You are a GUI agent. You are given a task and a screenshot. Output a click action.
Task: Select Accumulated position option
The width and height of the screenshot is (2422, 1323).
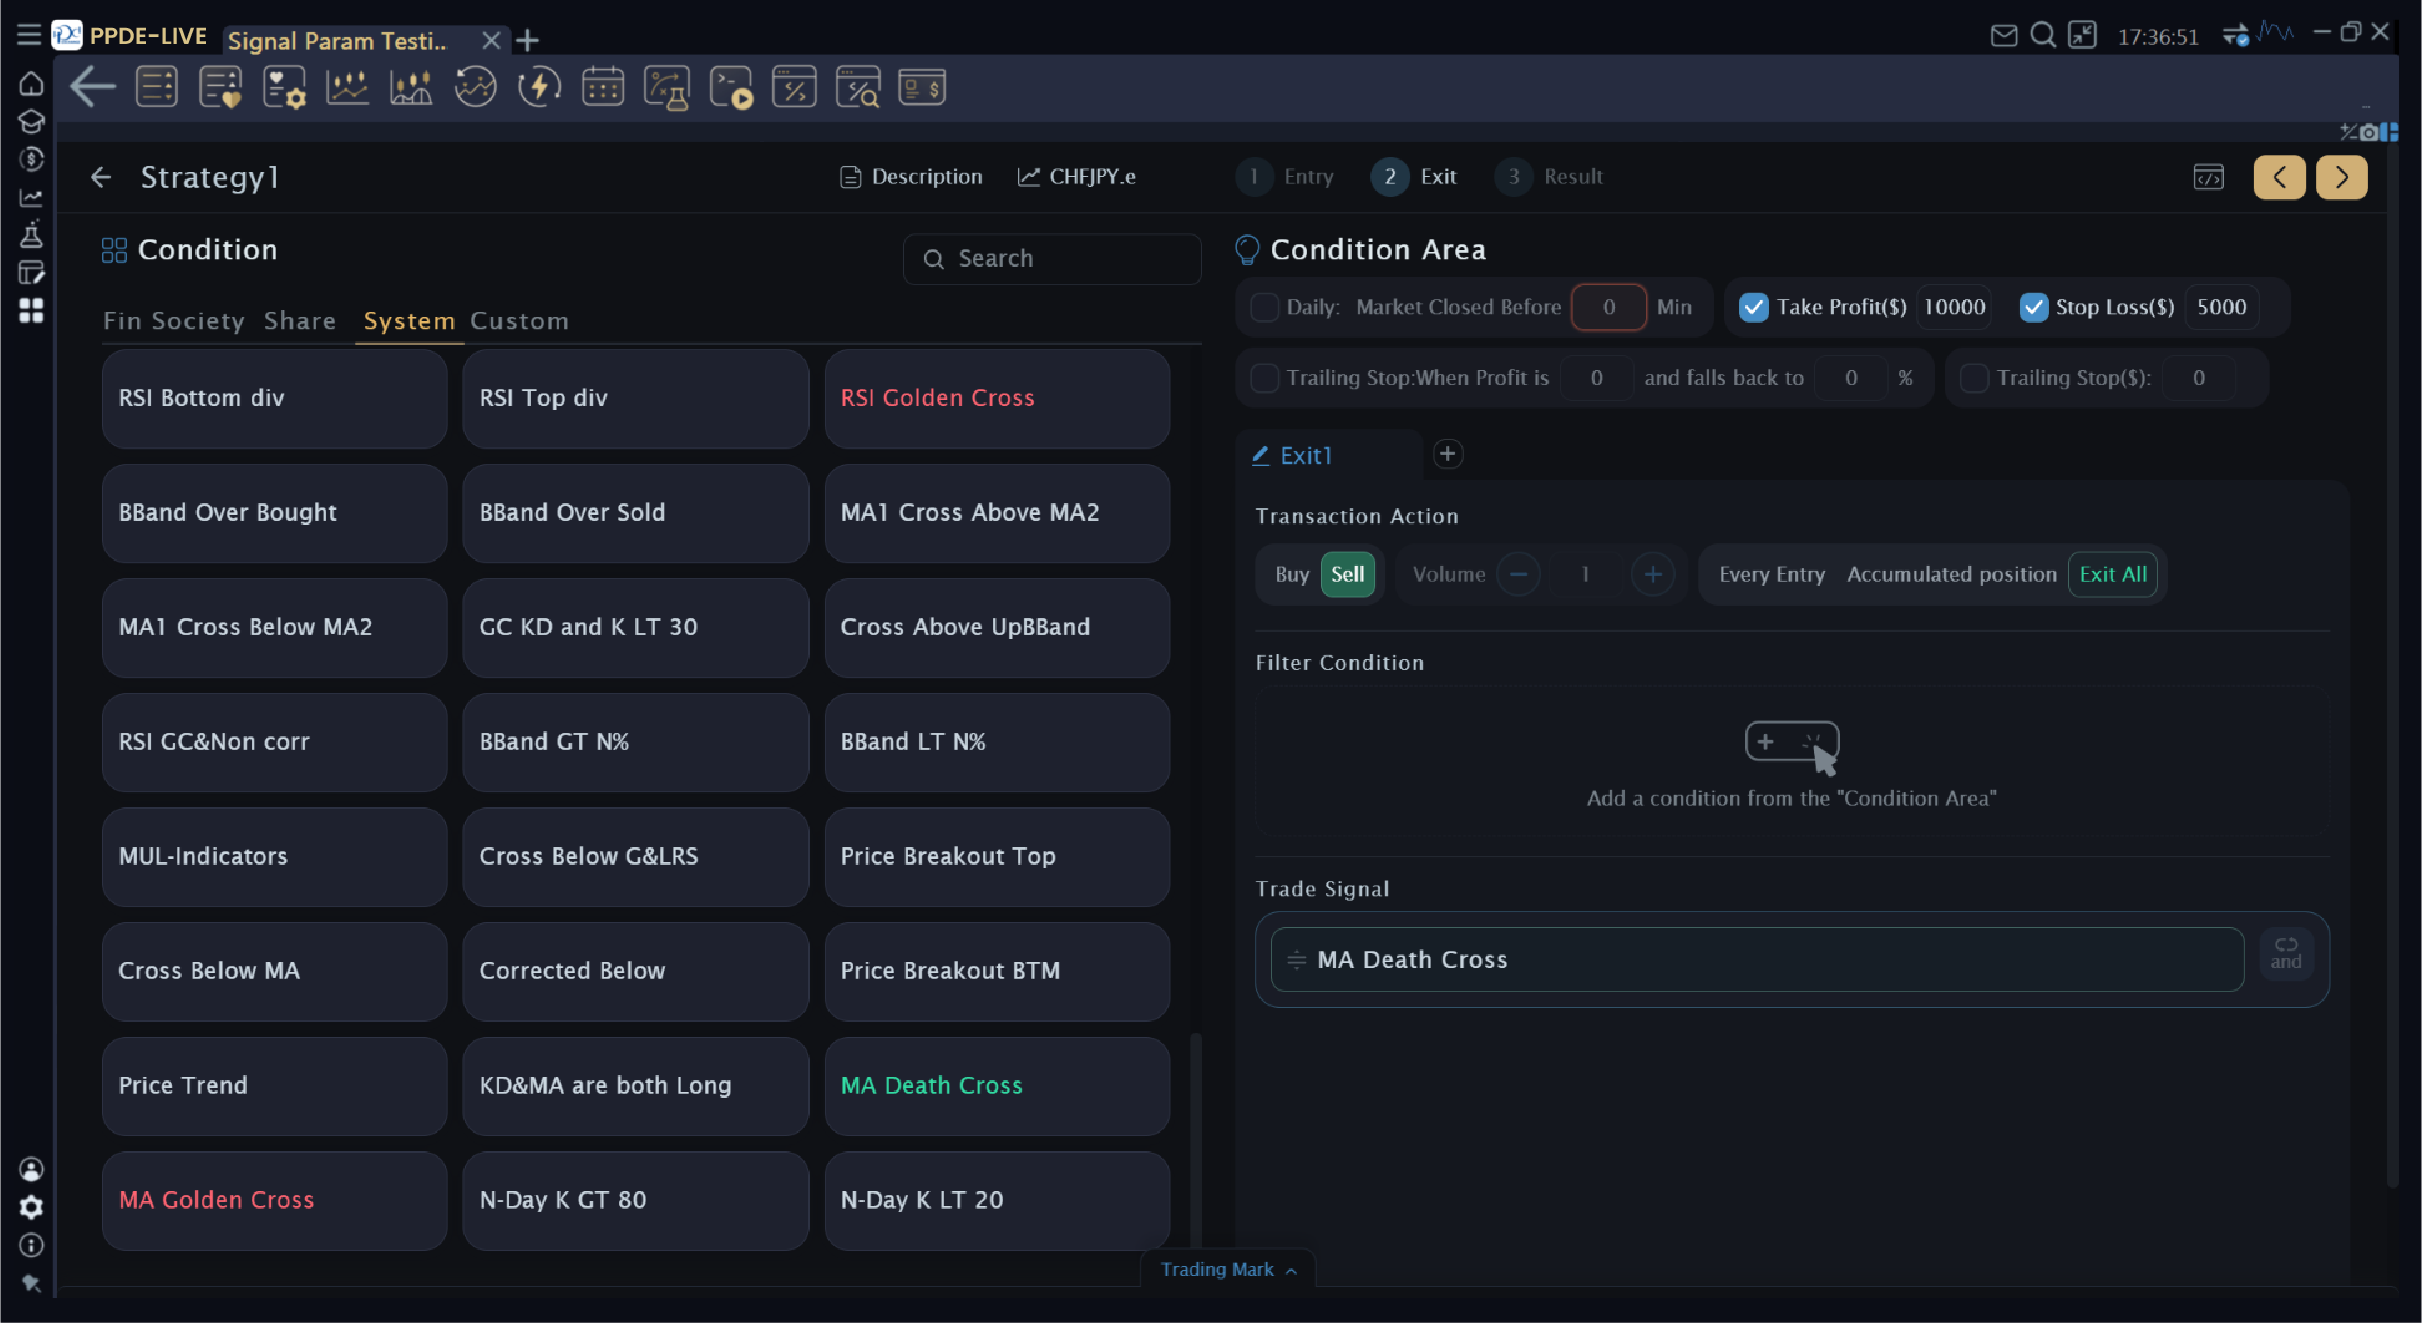point(1951,574)
